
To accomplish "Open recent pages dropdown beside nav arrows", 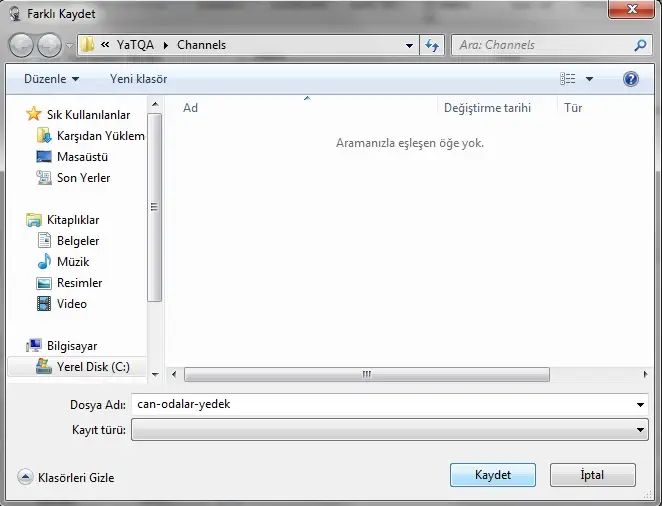I will (70, 45).
